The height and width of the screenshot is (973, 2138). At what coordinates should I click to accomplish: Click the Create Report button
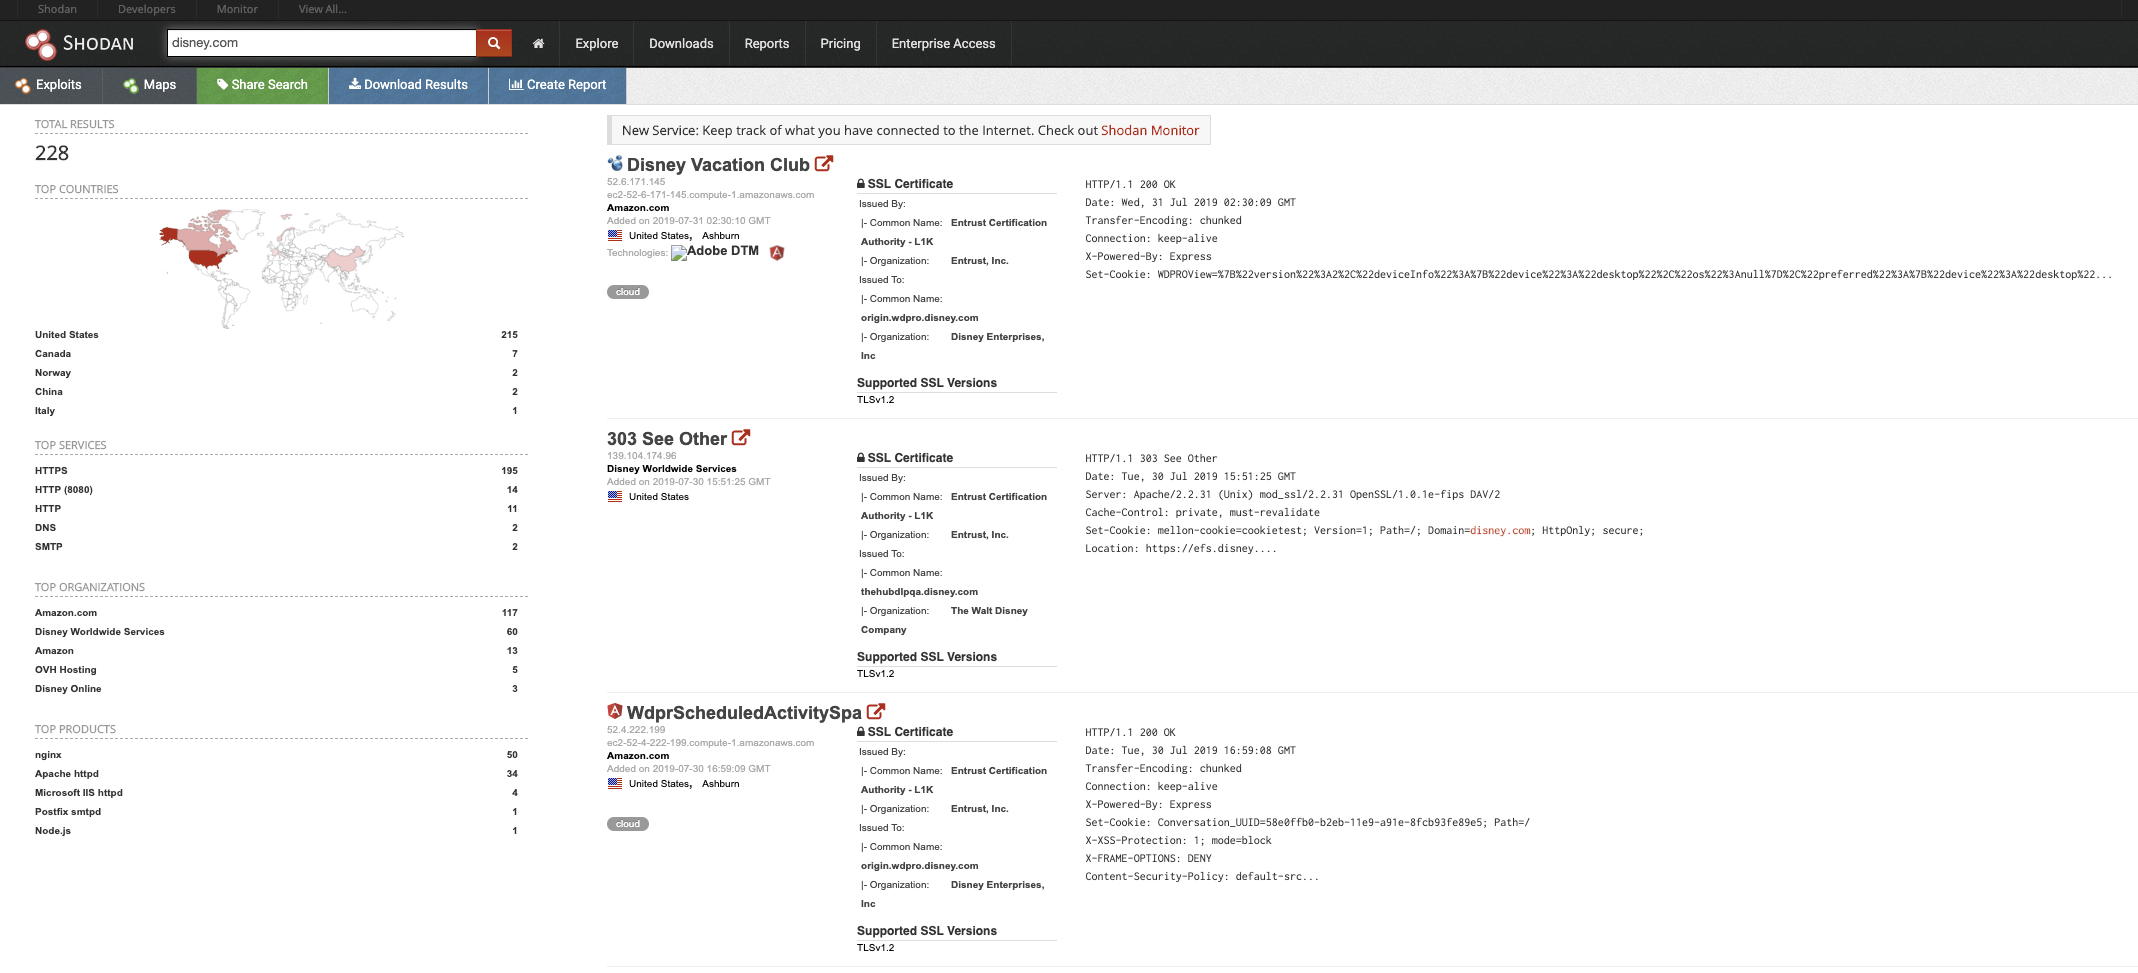557,85
